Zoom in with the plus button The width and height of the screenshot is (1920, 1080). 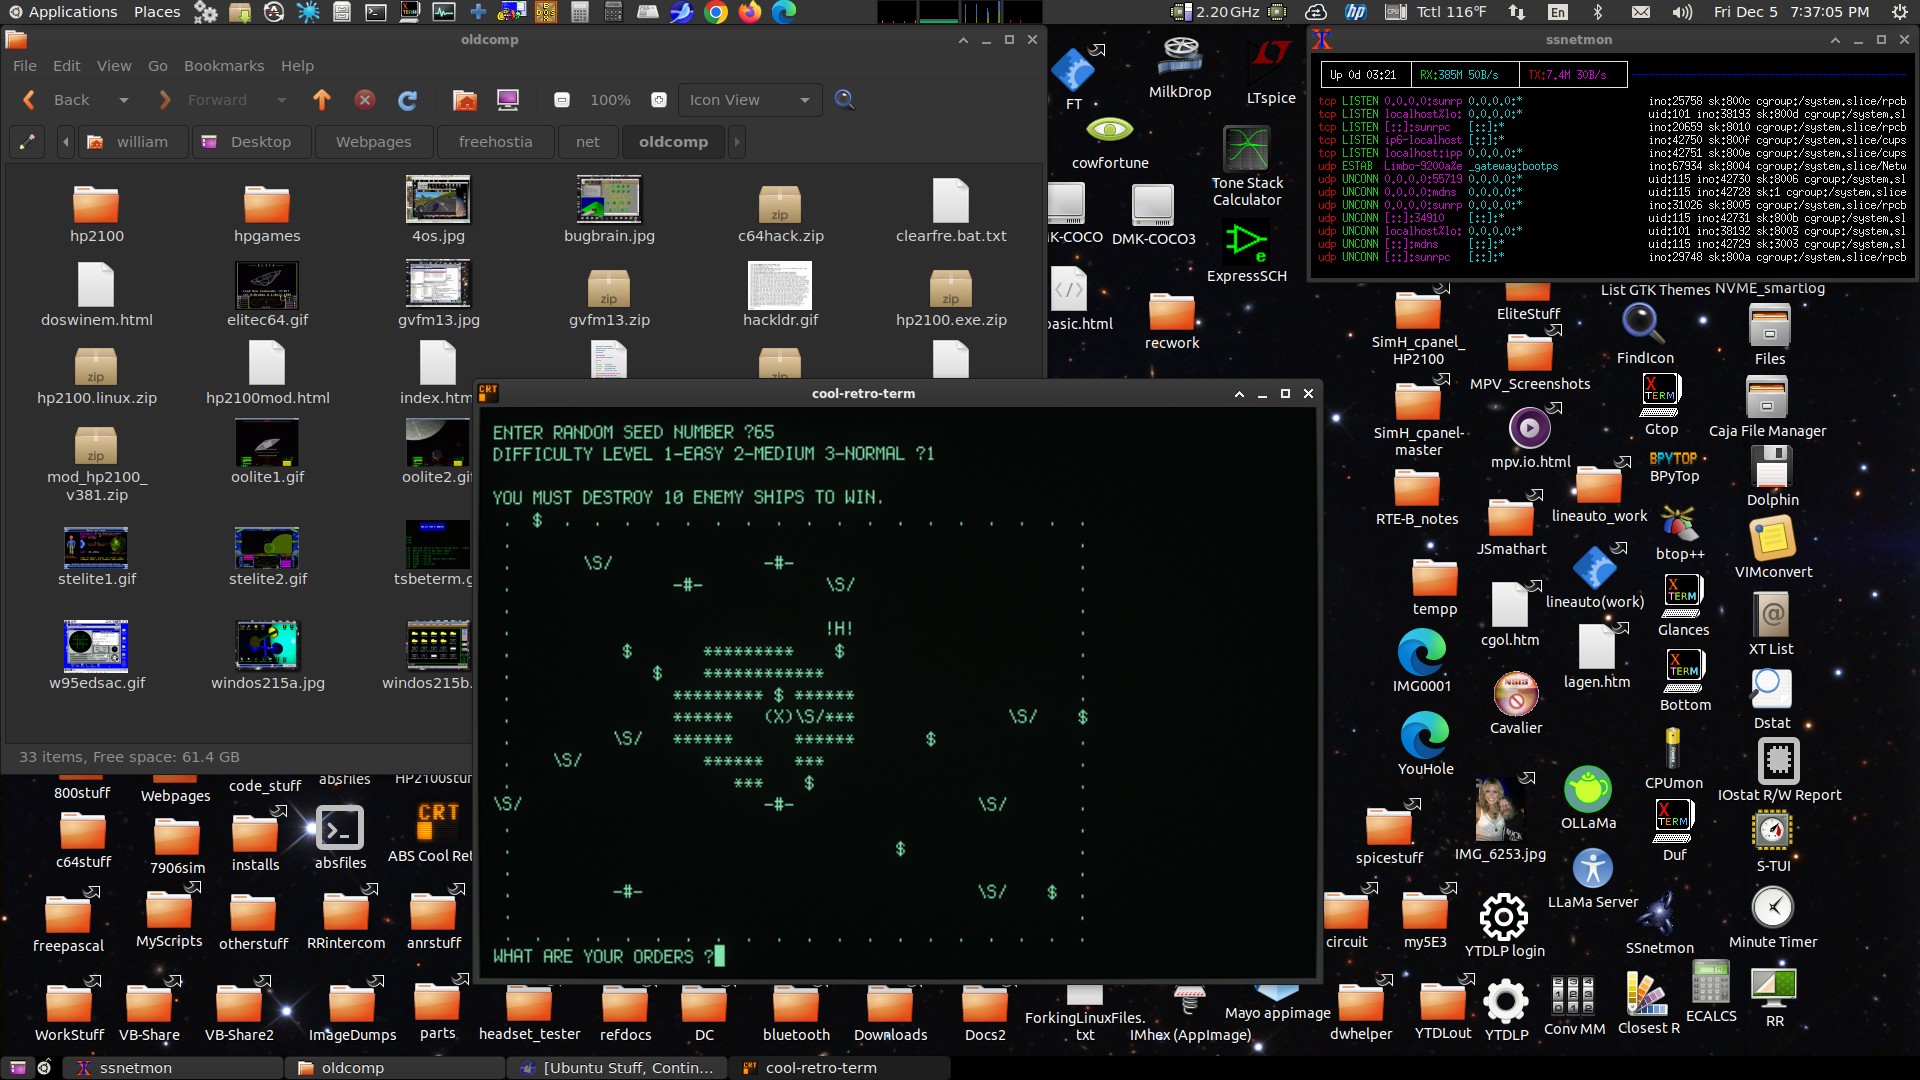659,100
